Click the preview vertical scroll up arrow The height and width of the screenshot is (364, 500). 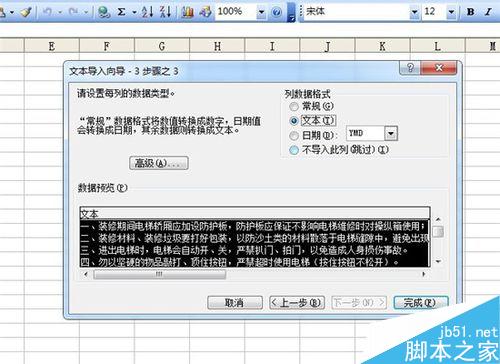(x=438, y=219)
